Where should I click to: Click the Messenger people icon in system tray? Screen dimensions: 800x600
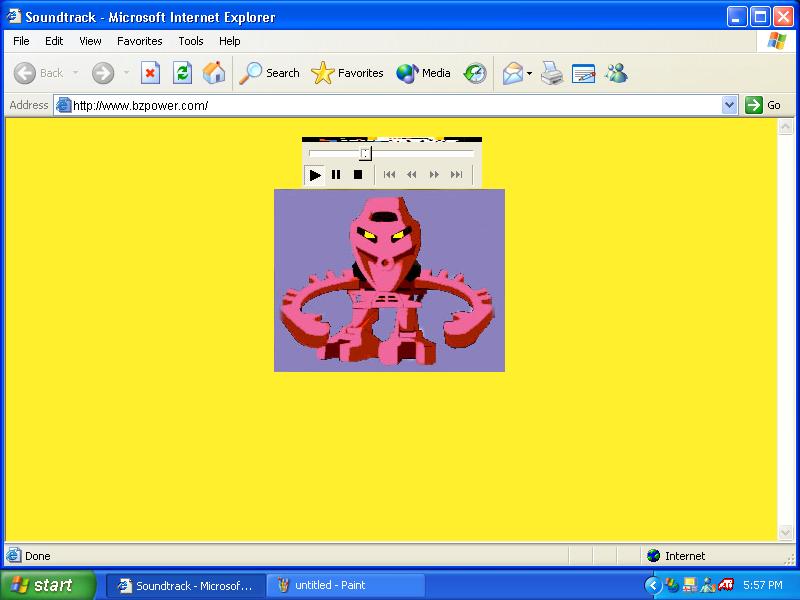pyautogui.click(x=708, y=585)
